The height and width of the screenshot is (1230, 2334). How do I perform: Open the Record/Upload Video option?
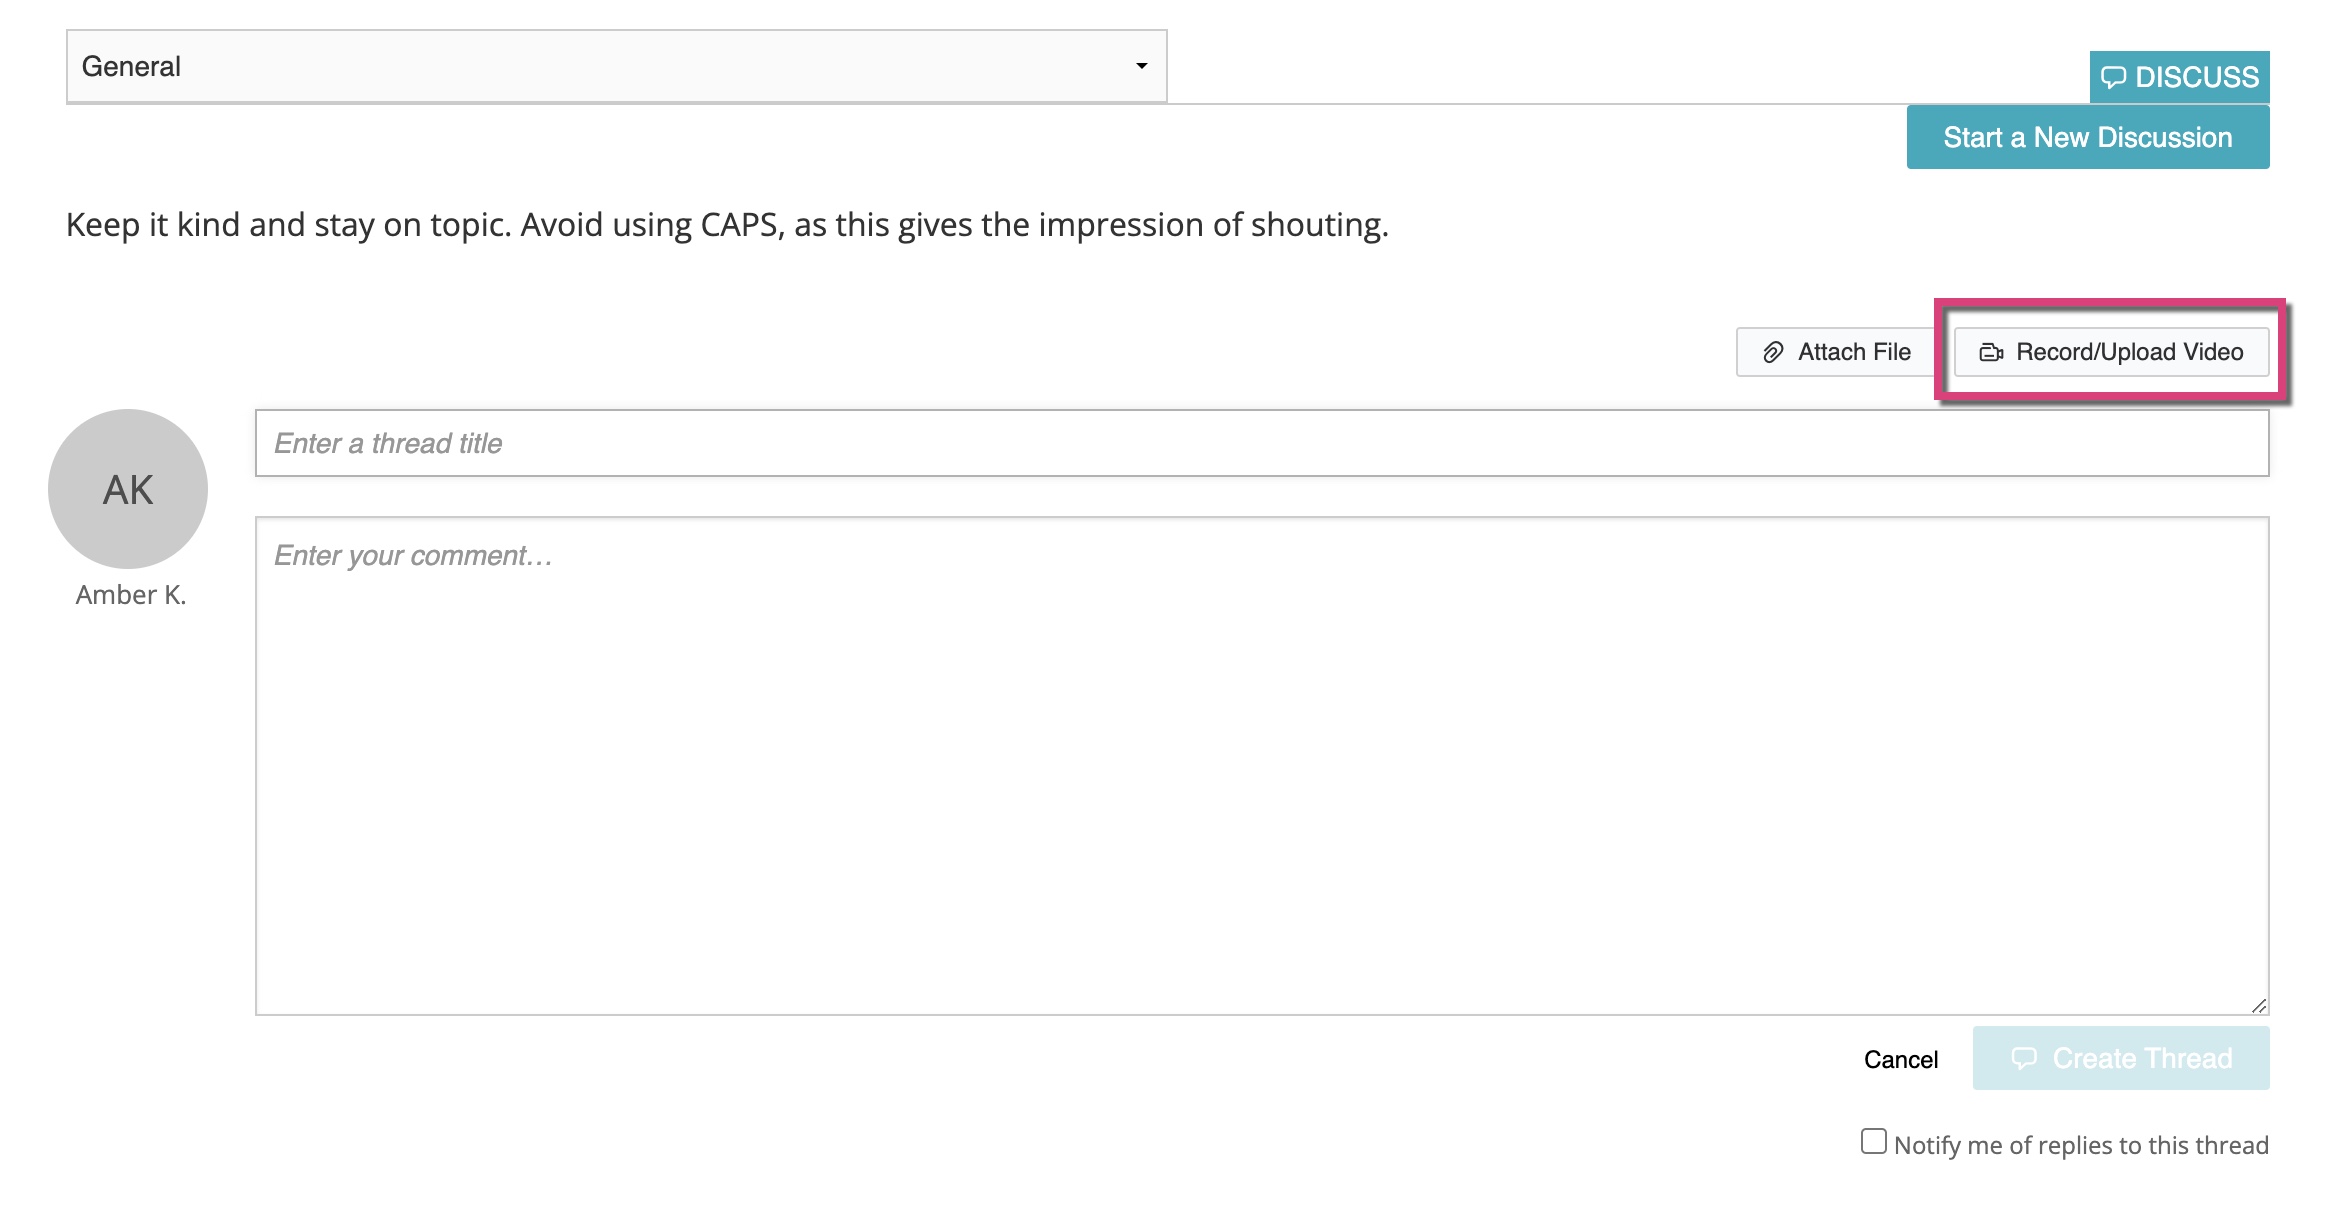tap(2111, 352)
